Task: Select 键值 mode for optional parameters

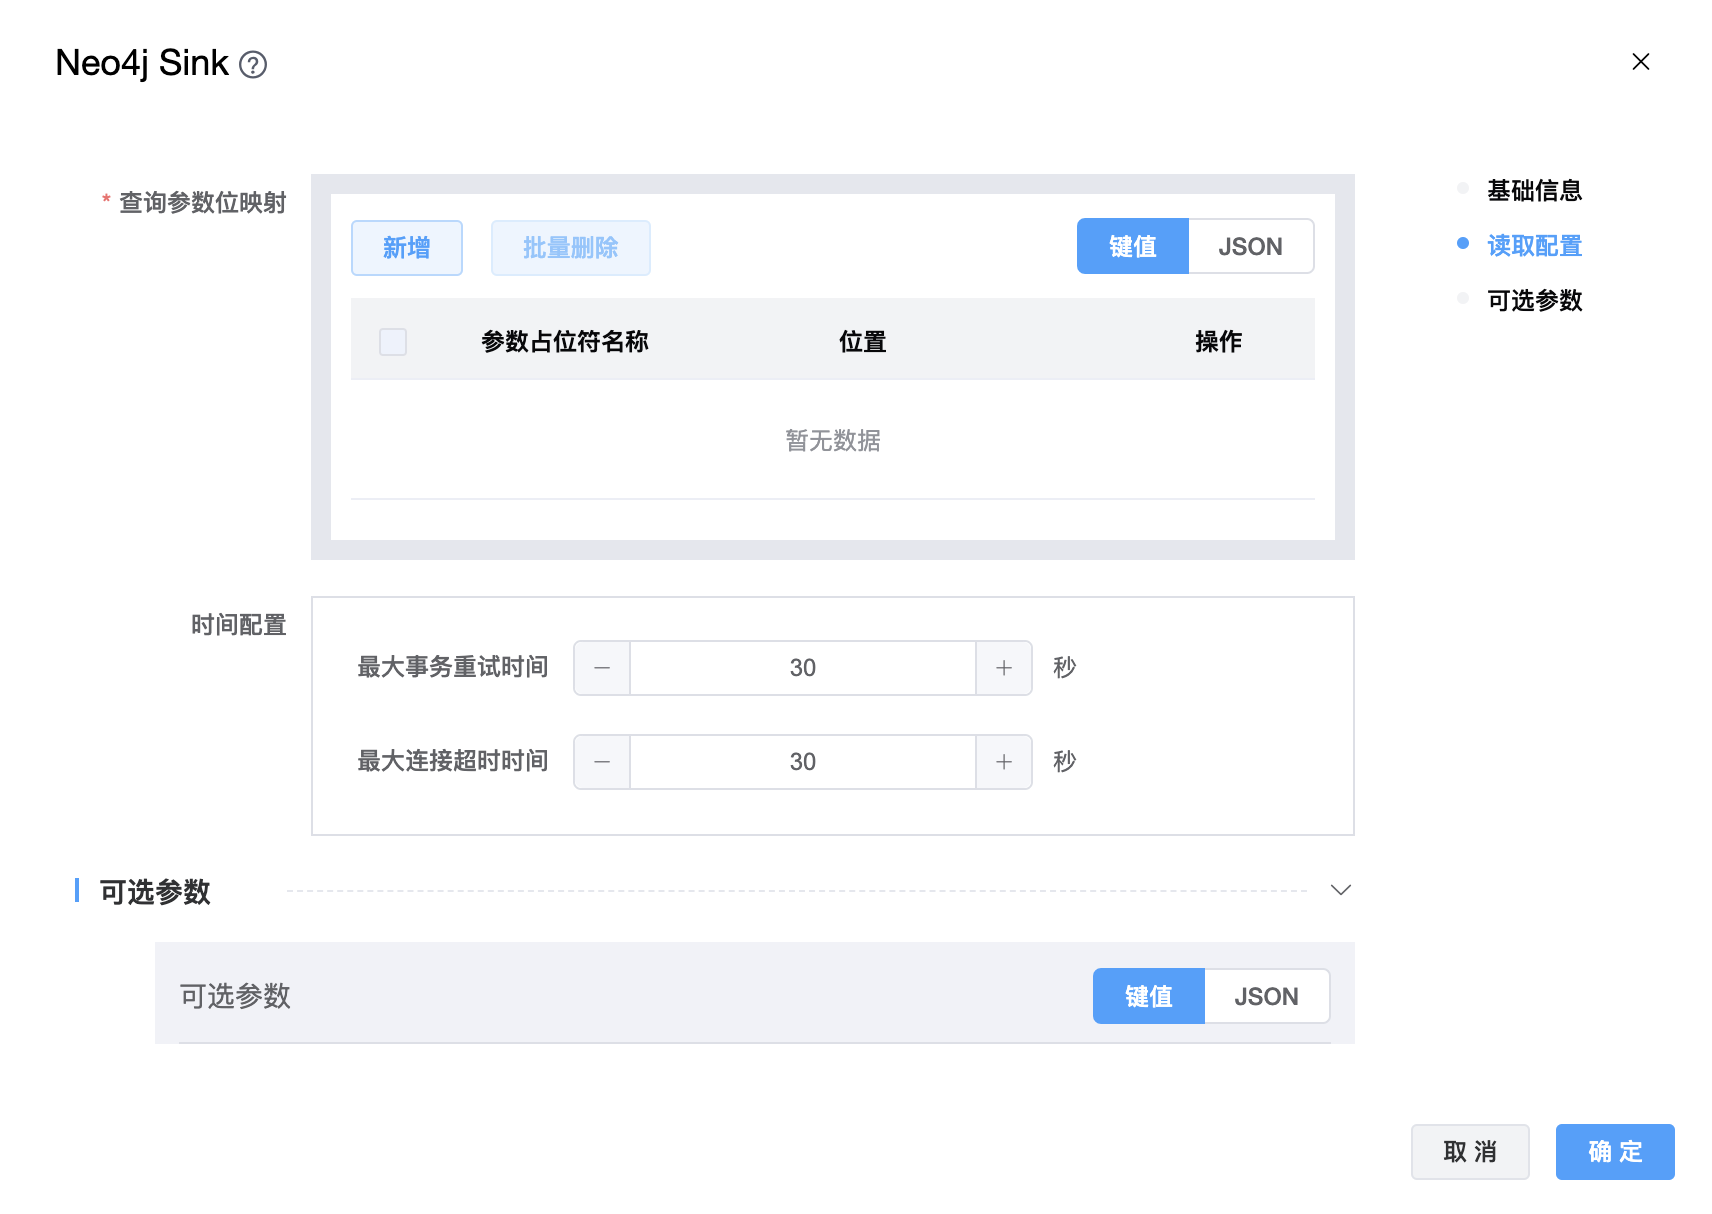Action: pos(1148,997)
